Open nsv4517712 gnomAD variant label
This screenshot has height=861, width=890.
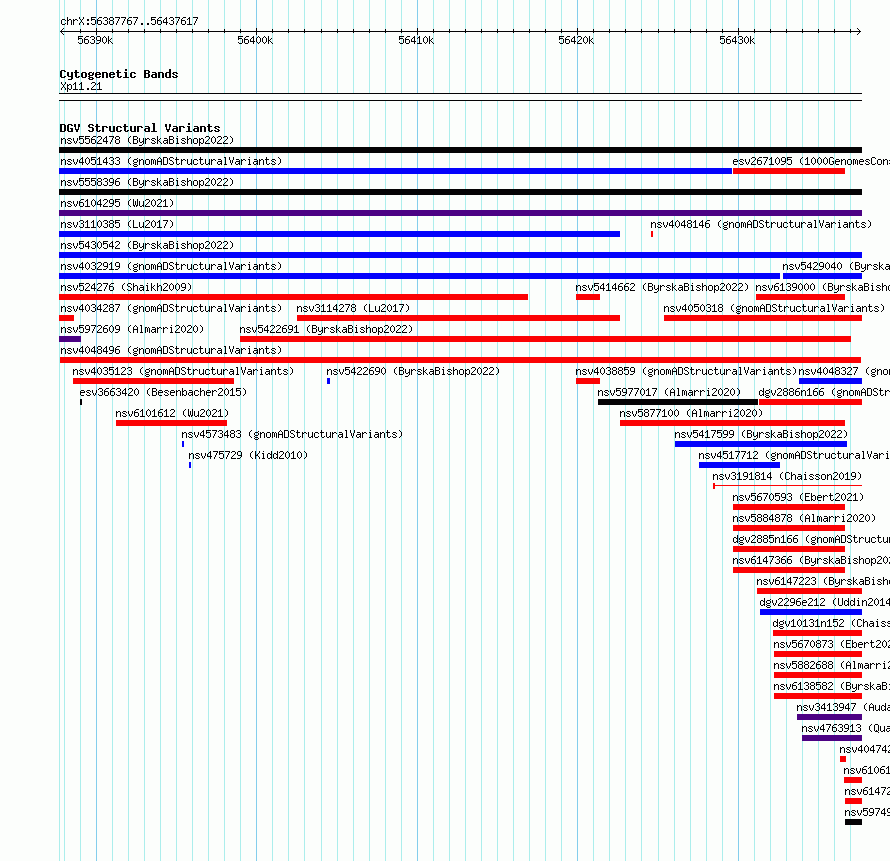794,455
